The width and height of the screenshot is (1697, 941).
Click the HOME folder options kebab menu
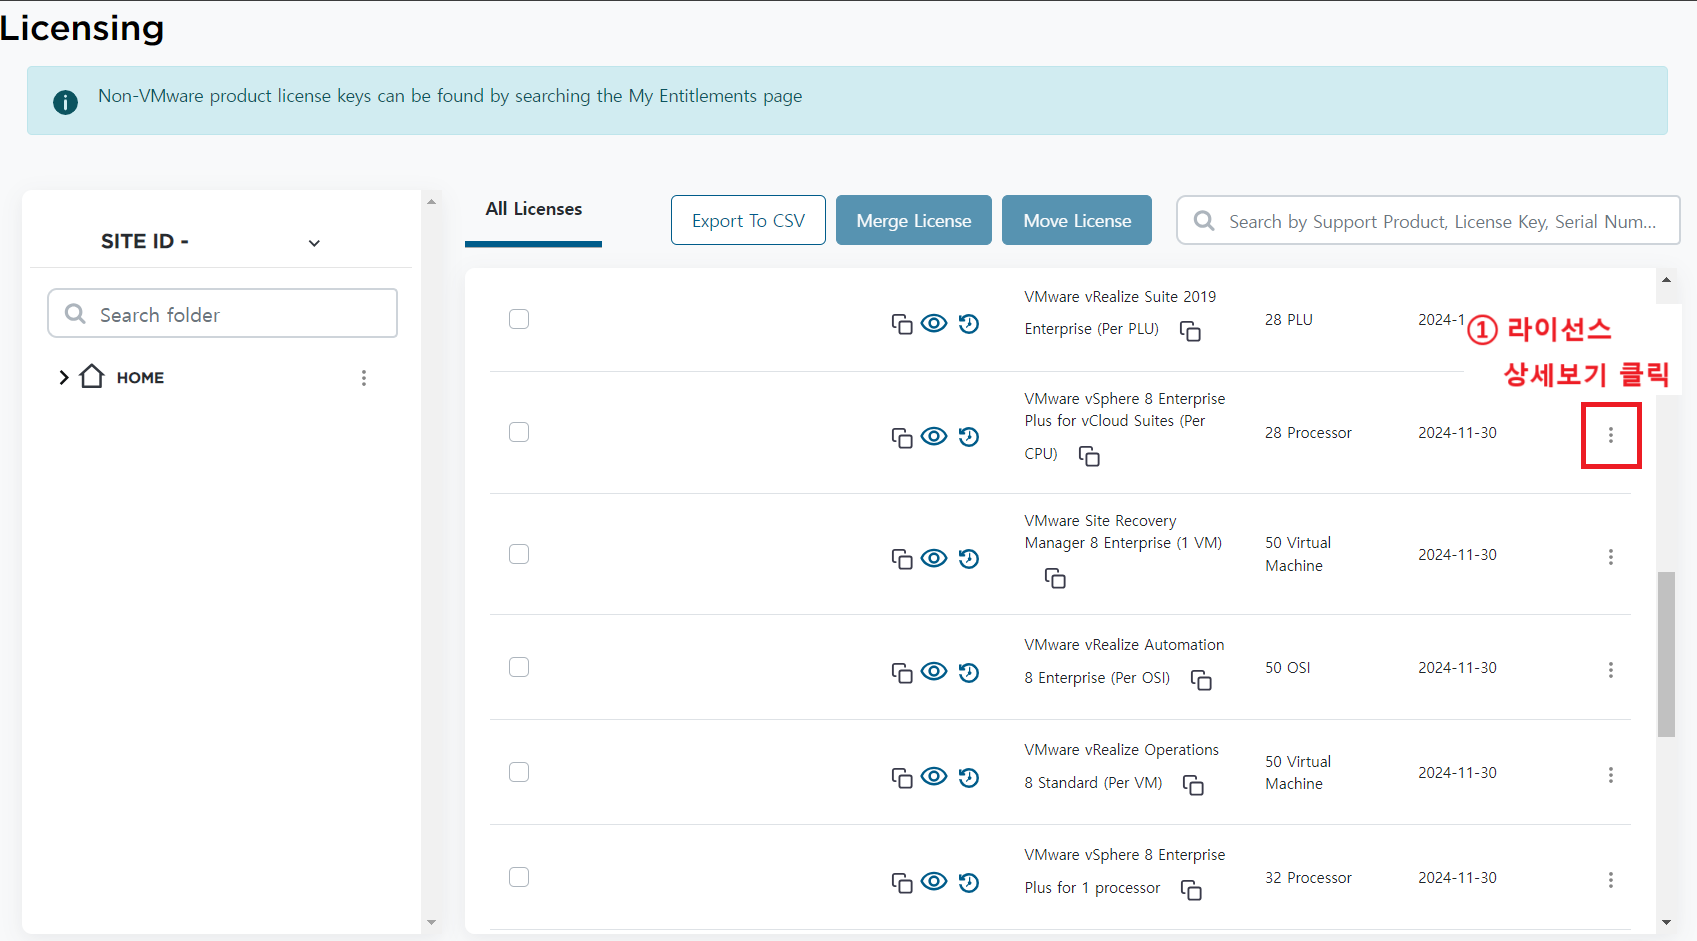coord(364,378)
